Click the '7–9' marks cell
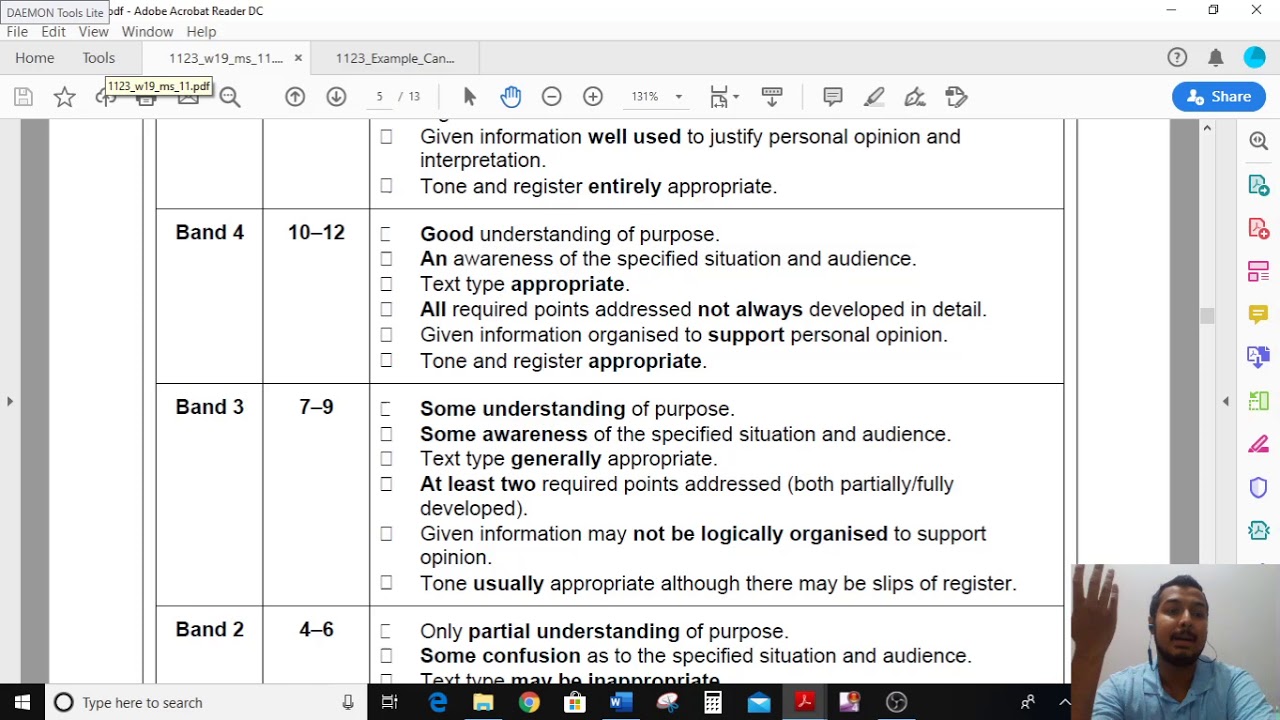Screen dimensions: 1280x720 [x=316, y=407]
